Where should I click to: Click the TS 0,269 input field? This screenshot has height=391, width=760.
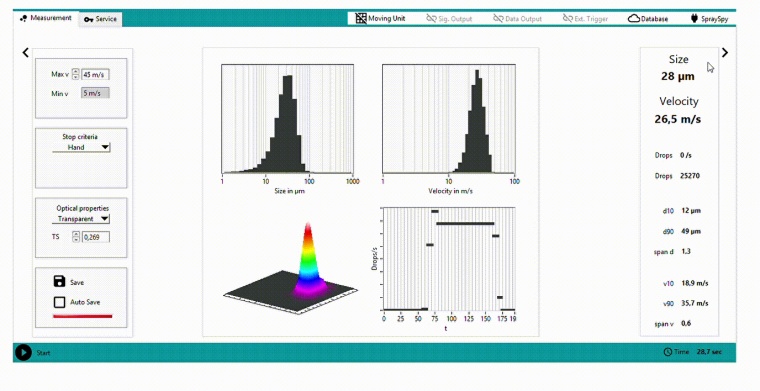[x=95, y=237]
